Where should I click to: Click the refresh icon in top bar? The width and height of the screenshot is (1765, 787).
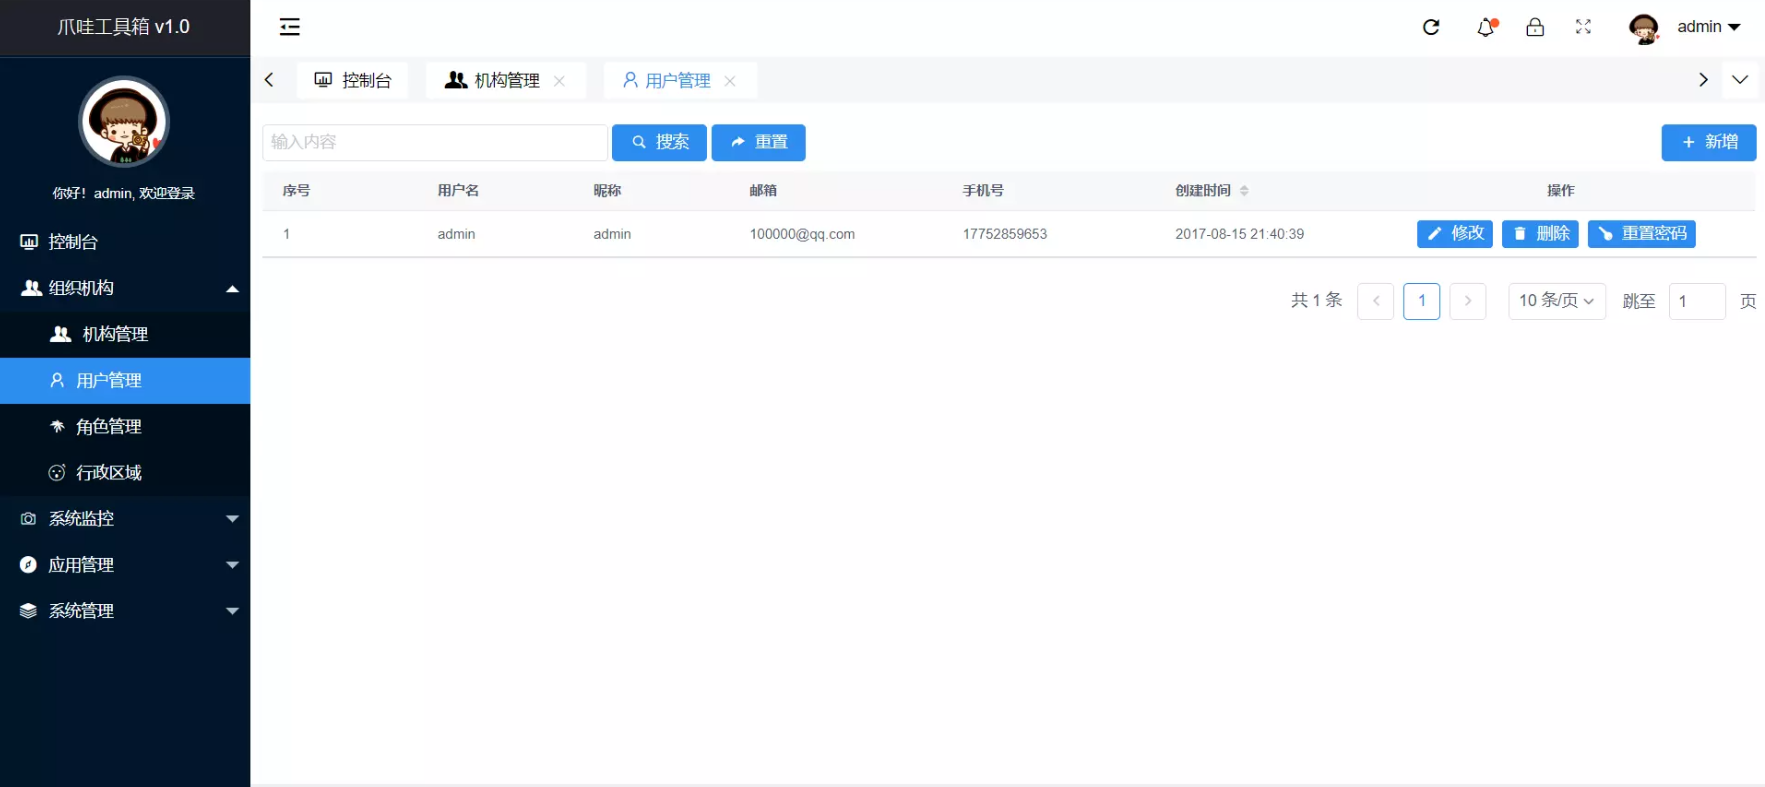[1431, 27]
